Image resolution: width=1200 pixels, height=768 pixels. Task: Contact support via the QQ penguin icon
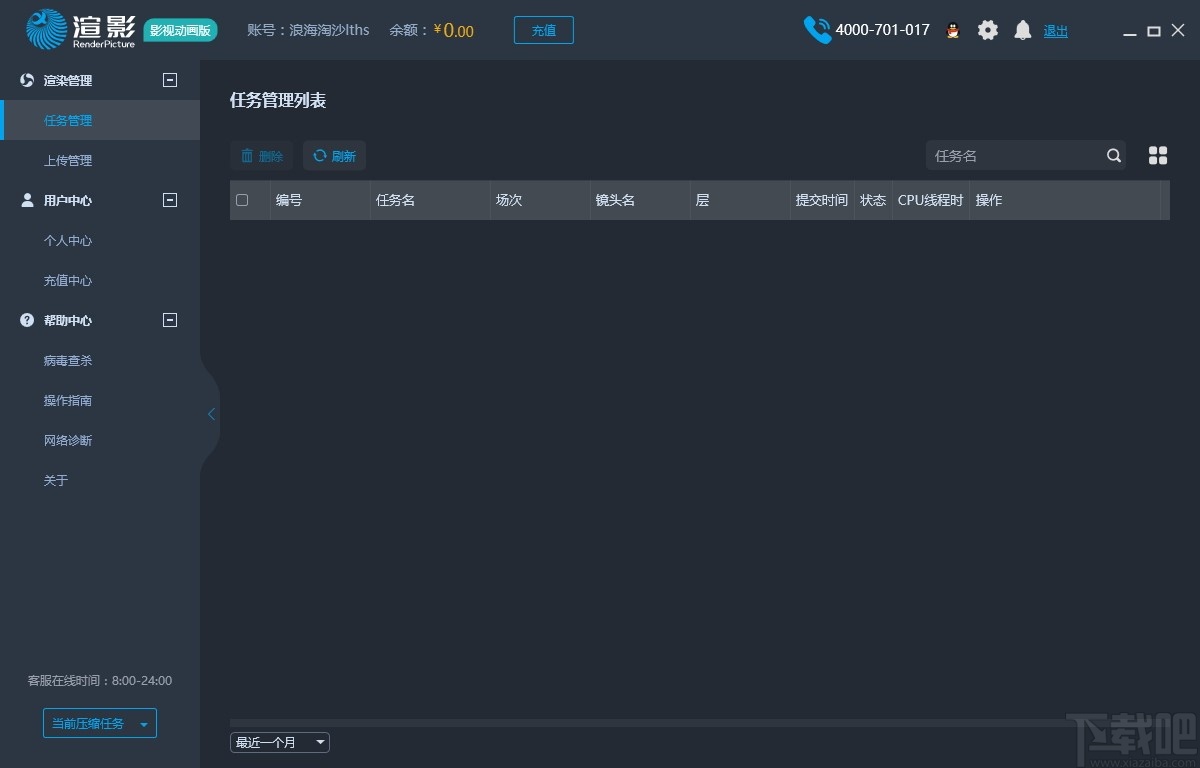(953, 30)
